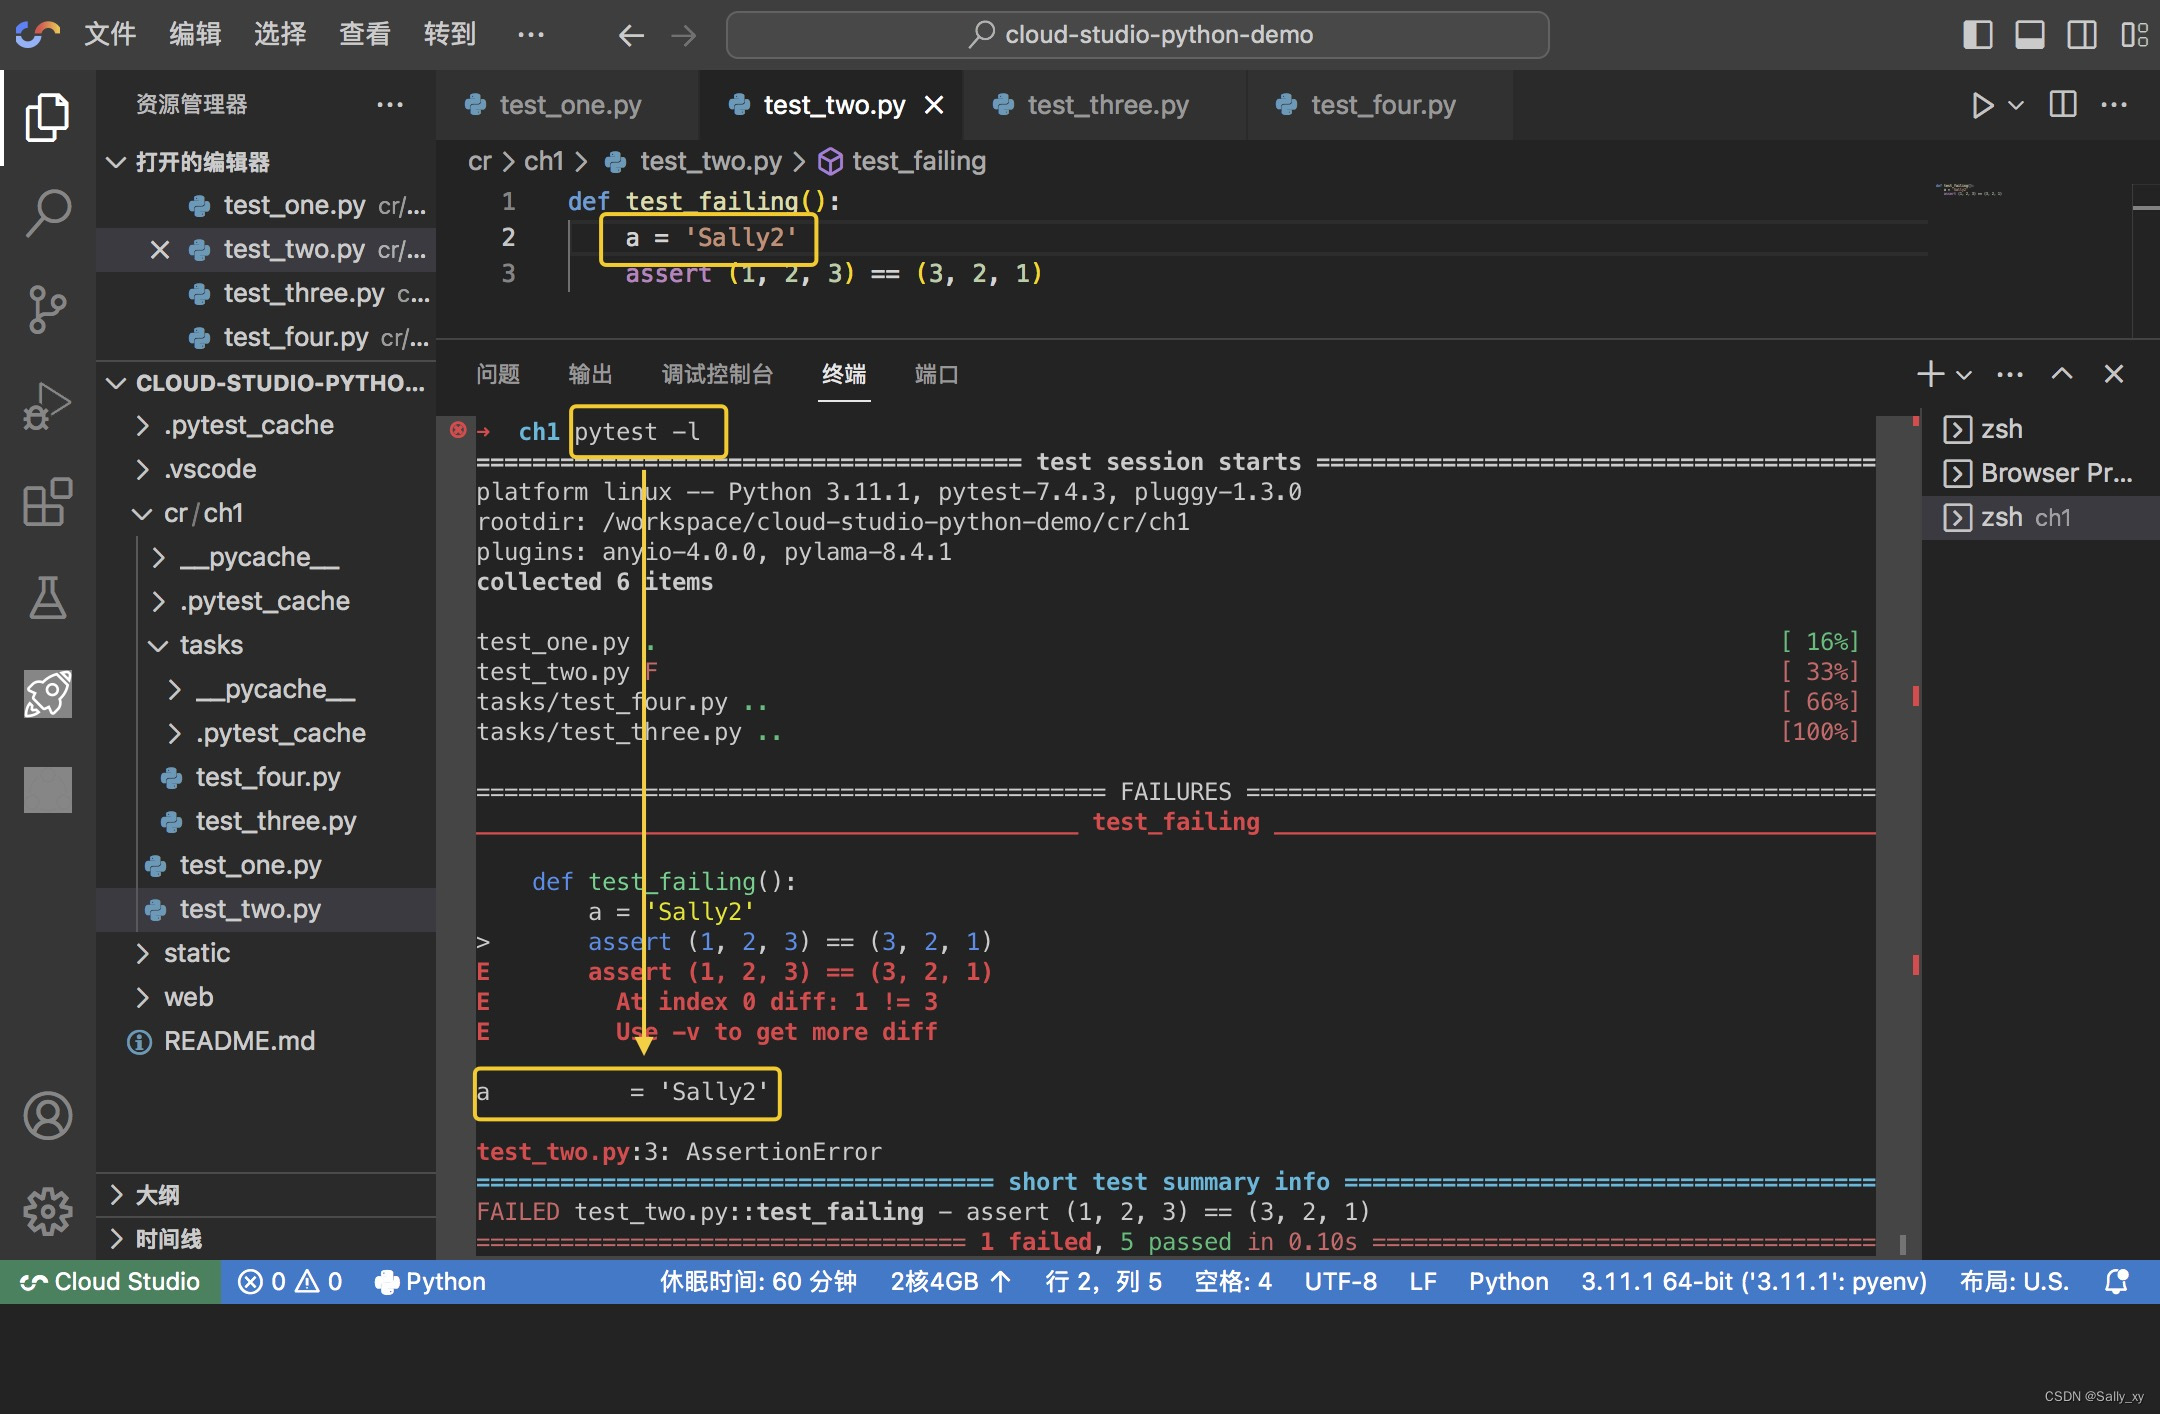This screenshot has height=1414, width=2160.
Task: Collapse the cr/ch1 folder
Action: click(266, 514)
